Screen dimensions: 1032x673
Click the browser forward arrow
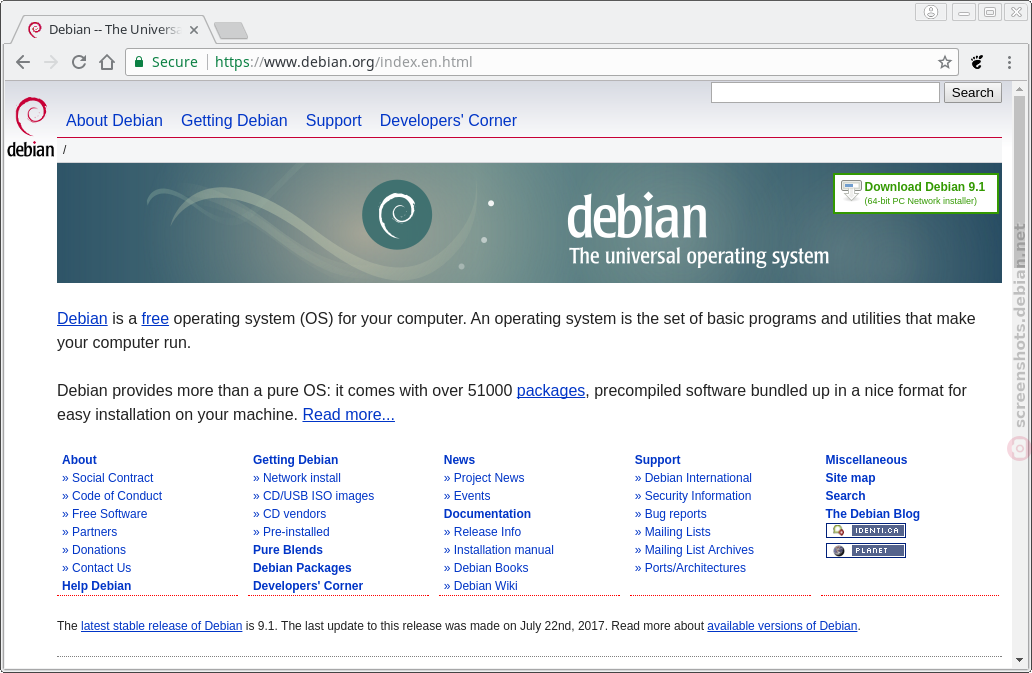(51, 62)
